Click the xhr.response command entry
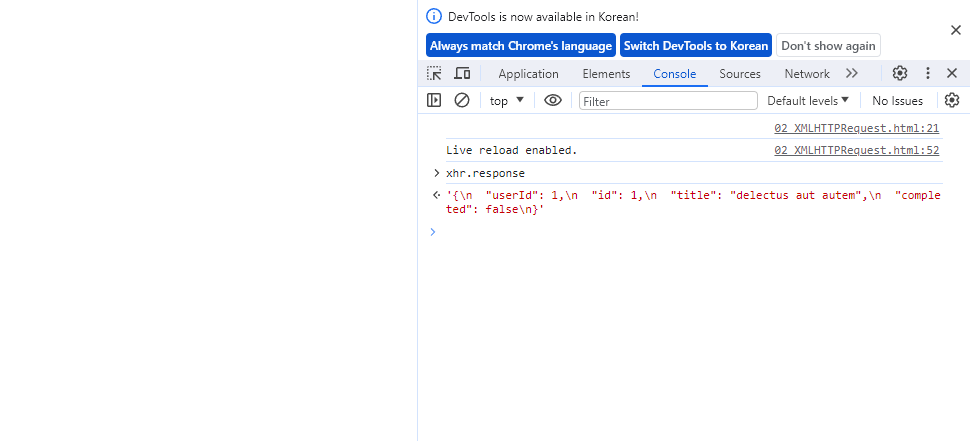This screenshot has width=970, height=441. tap(485, 173)
